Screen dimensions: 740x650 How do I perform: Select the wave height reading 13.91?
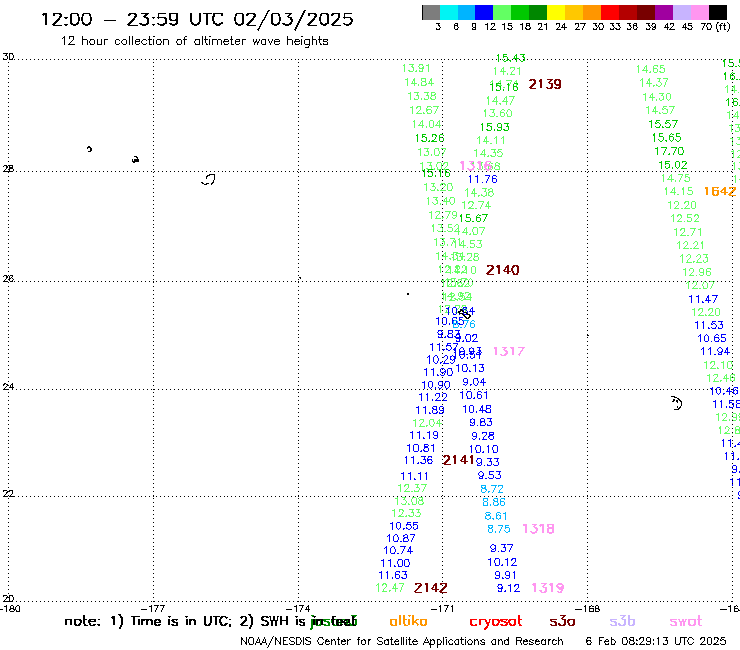(x=416, y=68)
